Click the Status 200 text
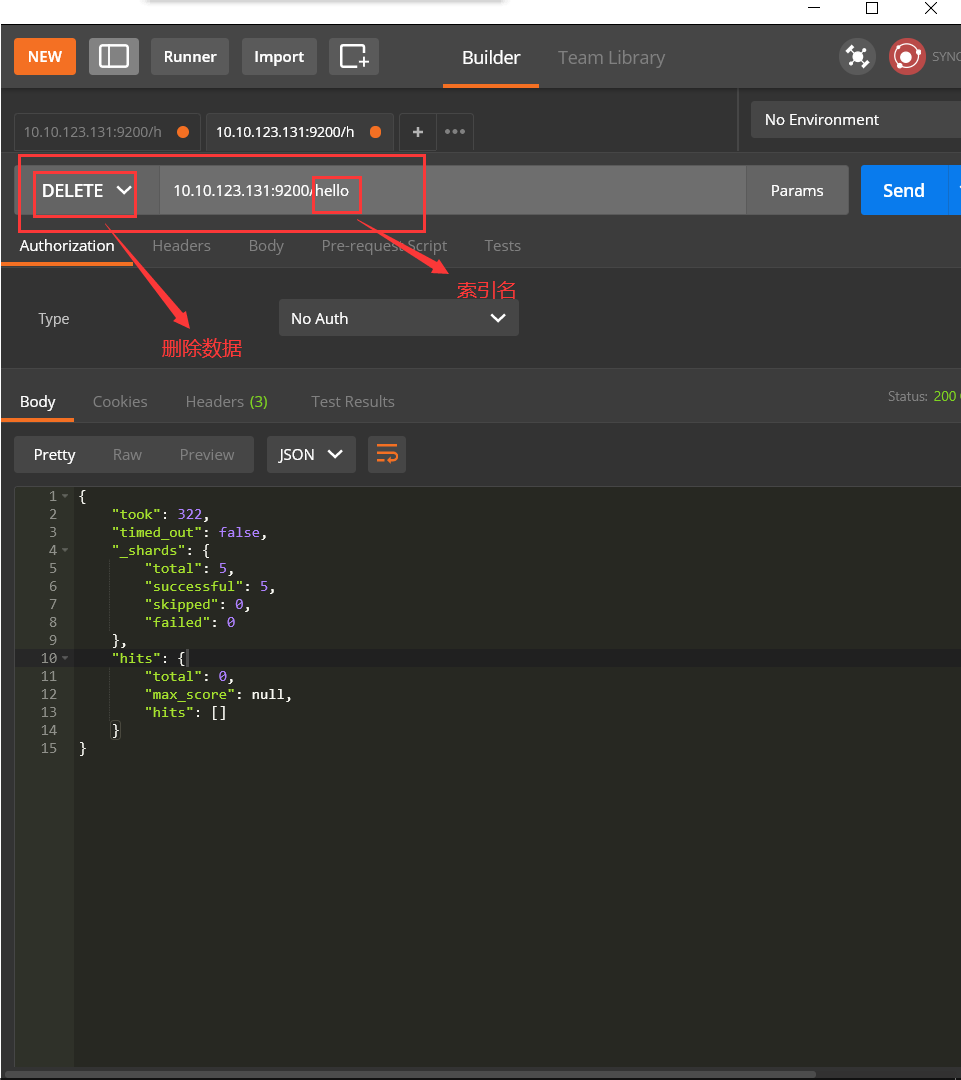Image resolution: width=961 pixels, height=1080 pixels. click(923, 396)
